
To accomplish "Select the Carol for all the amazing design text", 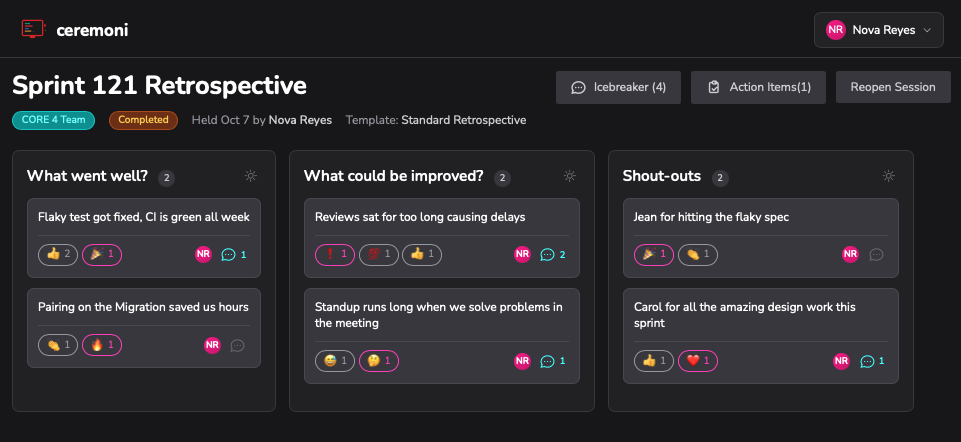I will coord(745,315).
